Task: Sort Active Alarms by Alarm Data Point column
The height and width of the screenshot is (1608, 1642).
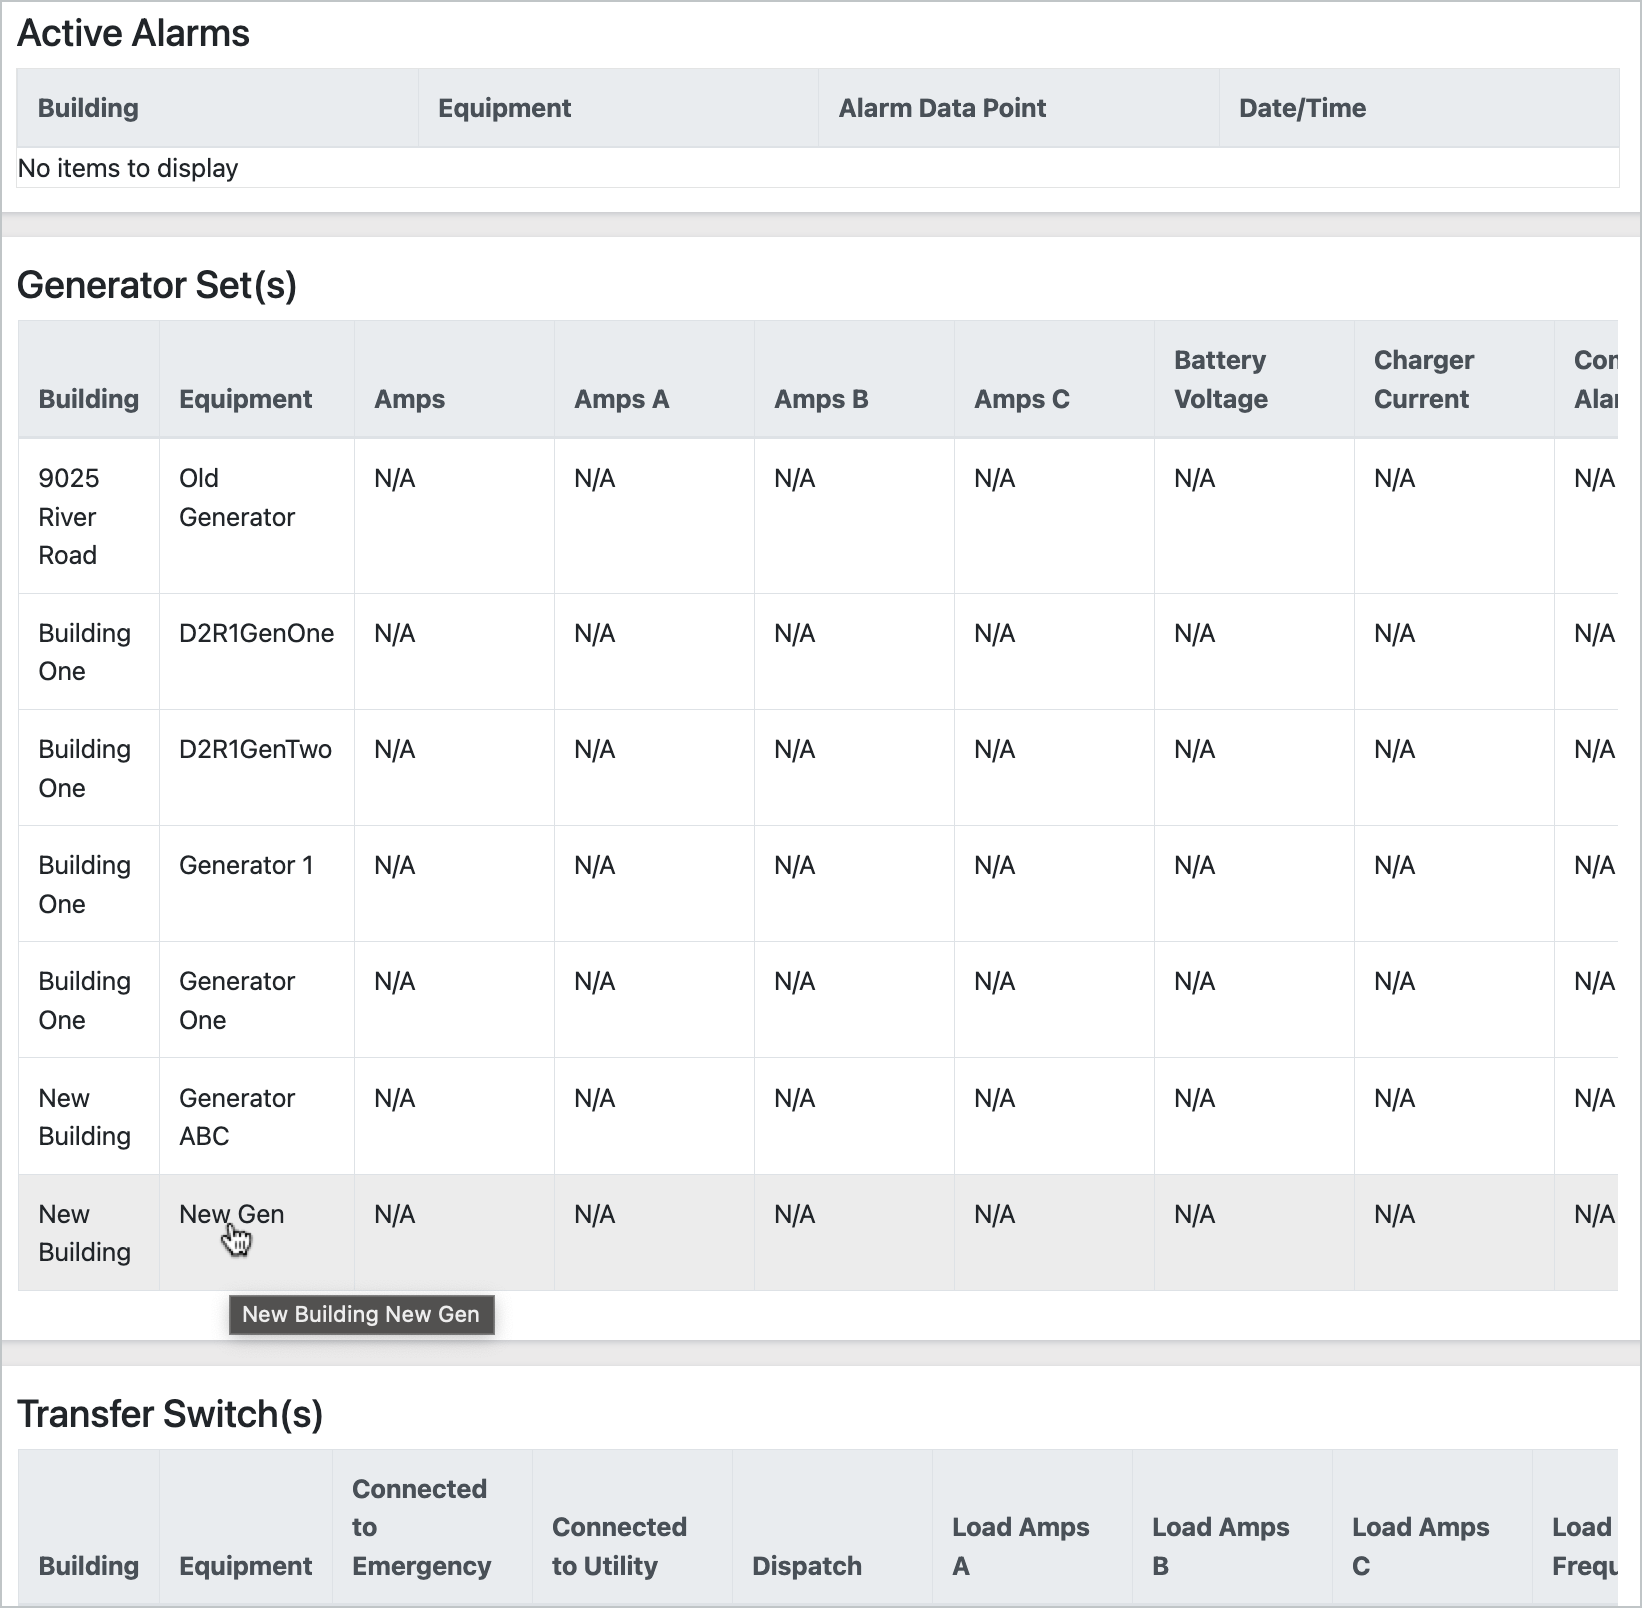Action: click(x=942, y=108)
